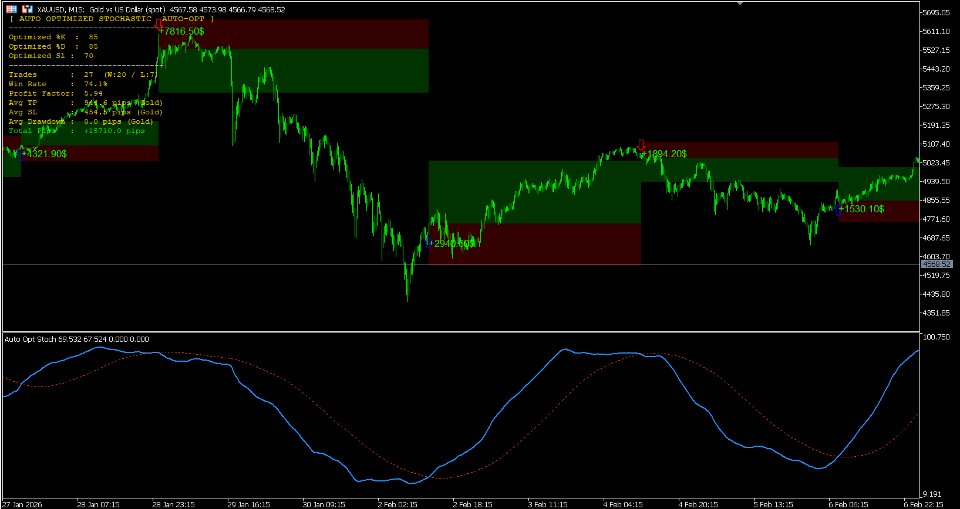The height and width of the screenshot is (509, 960).
Task: Click the Trades 27 statistics line
Action: (x=83, y=75)
